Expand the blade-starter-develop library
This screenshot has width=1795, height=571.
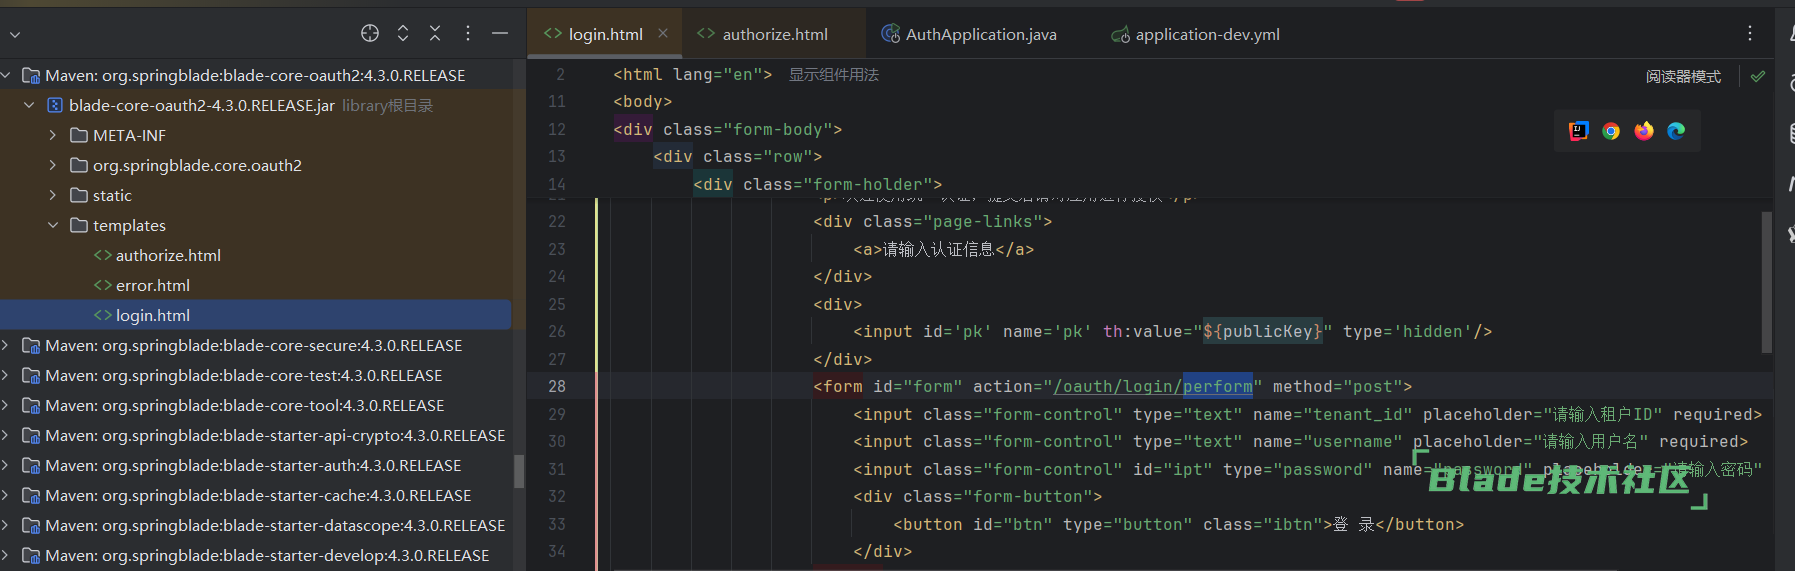(x=6, y=555)
